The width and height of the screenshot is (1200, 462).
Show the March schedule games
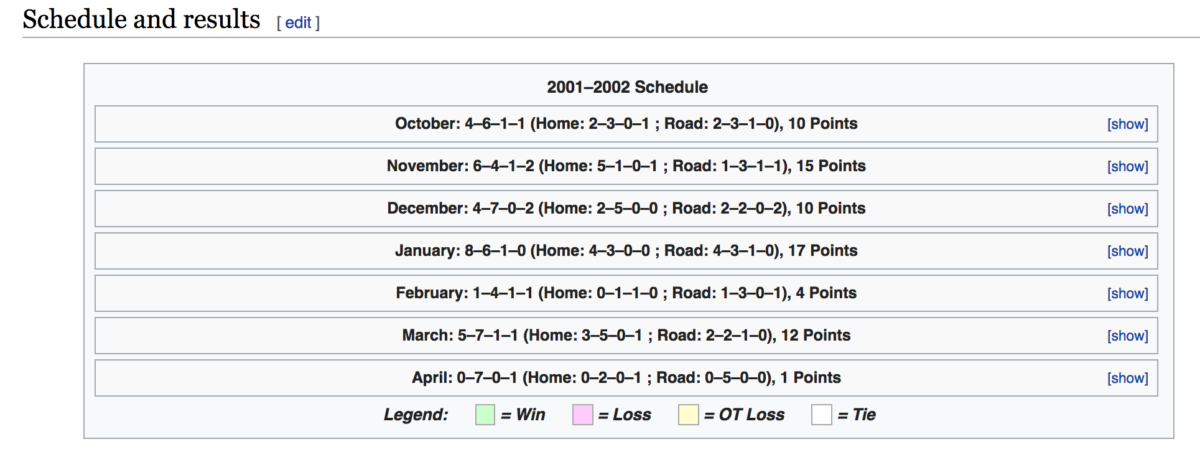1127,336
